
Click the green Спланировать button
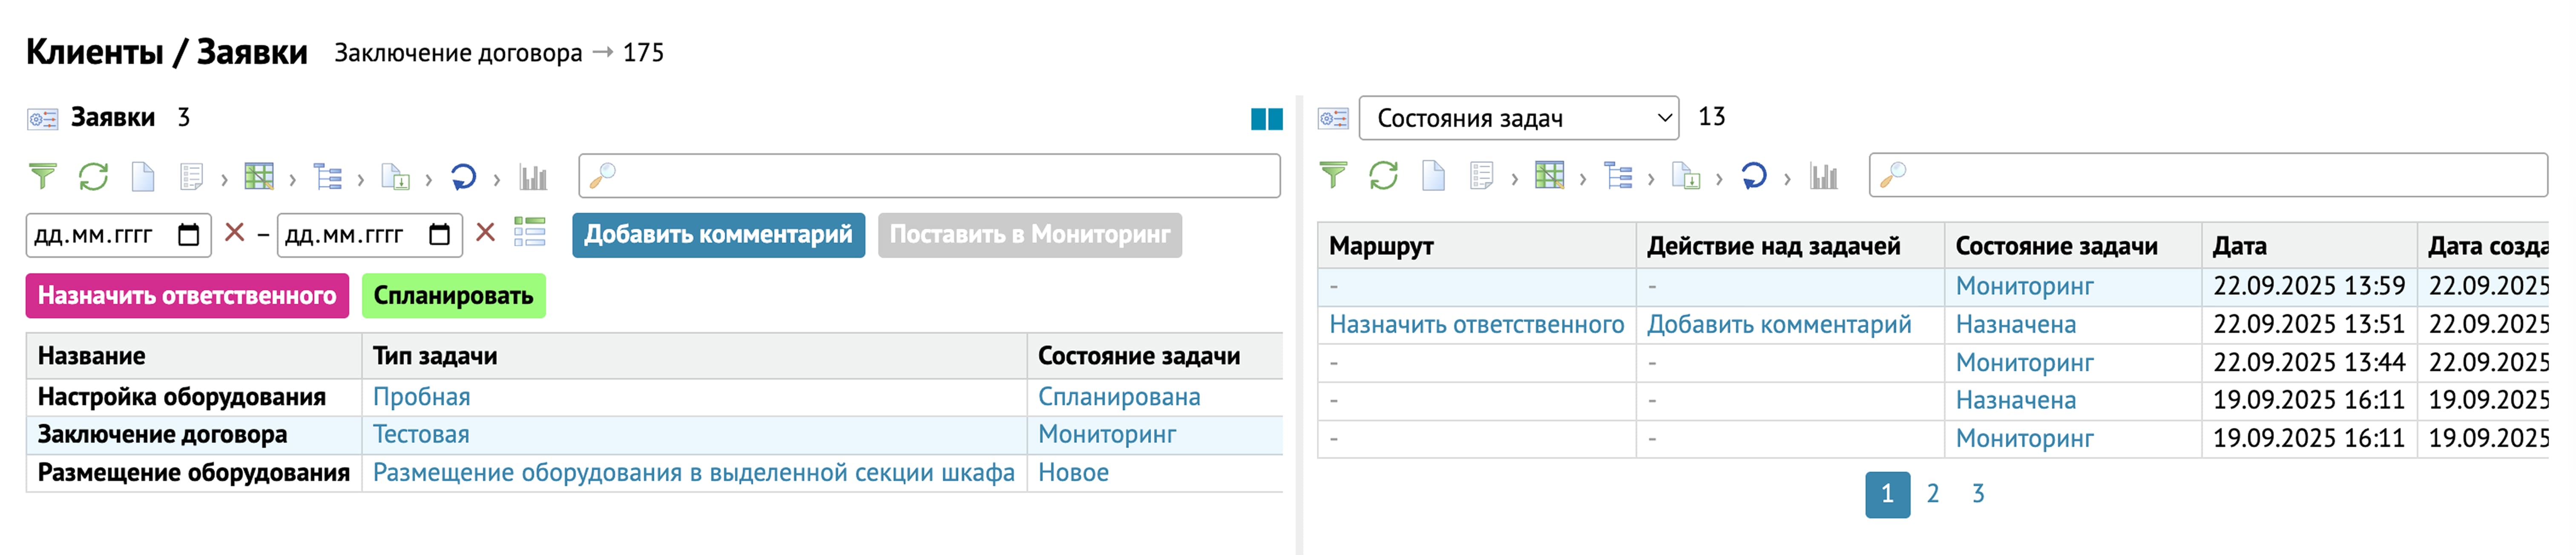pos(453,296)
